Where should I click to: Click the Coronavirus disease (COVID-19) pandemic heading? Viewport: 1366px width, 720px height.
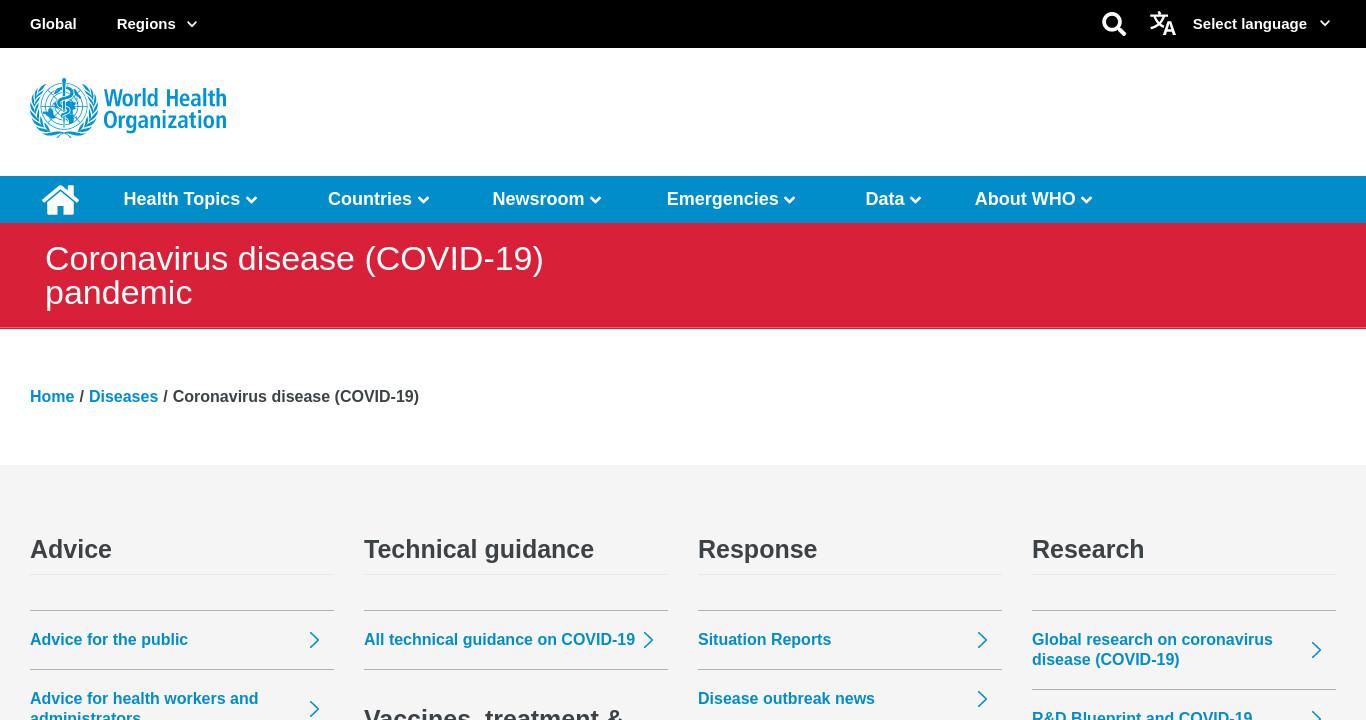click(x=294, y=275)
